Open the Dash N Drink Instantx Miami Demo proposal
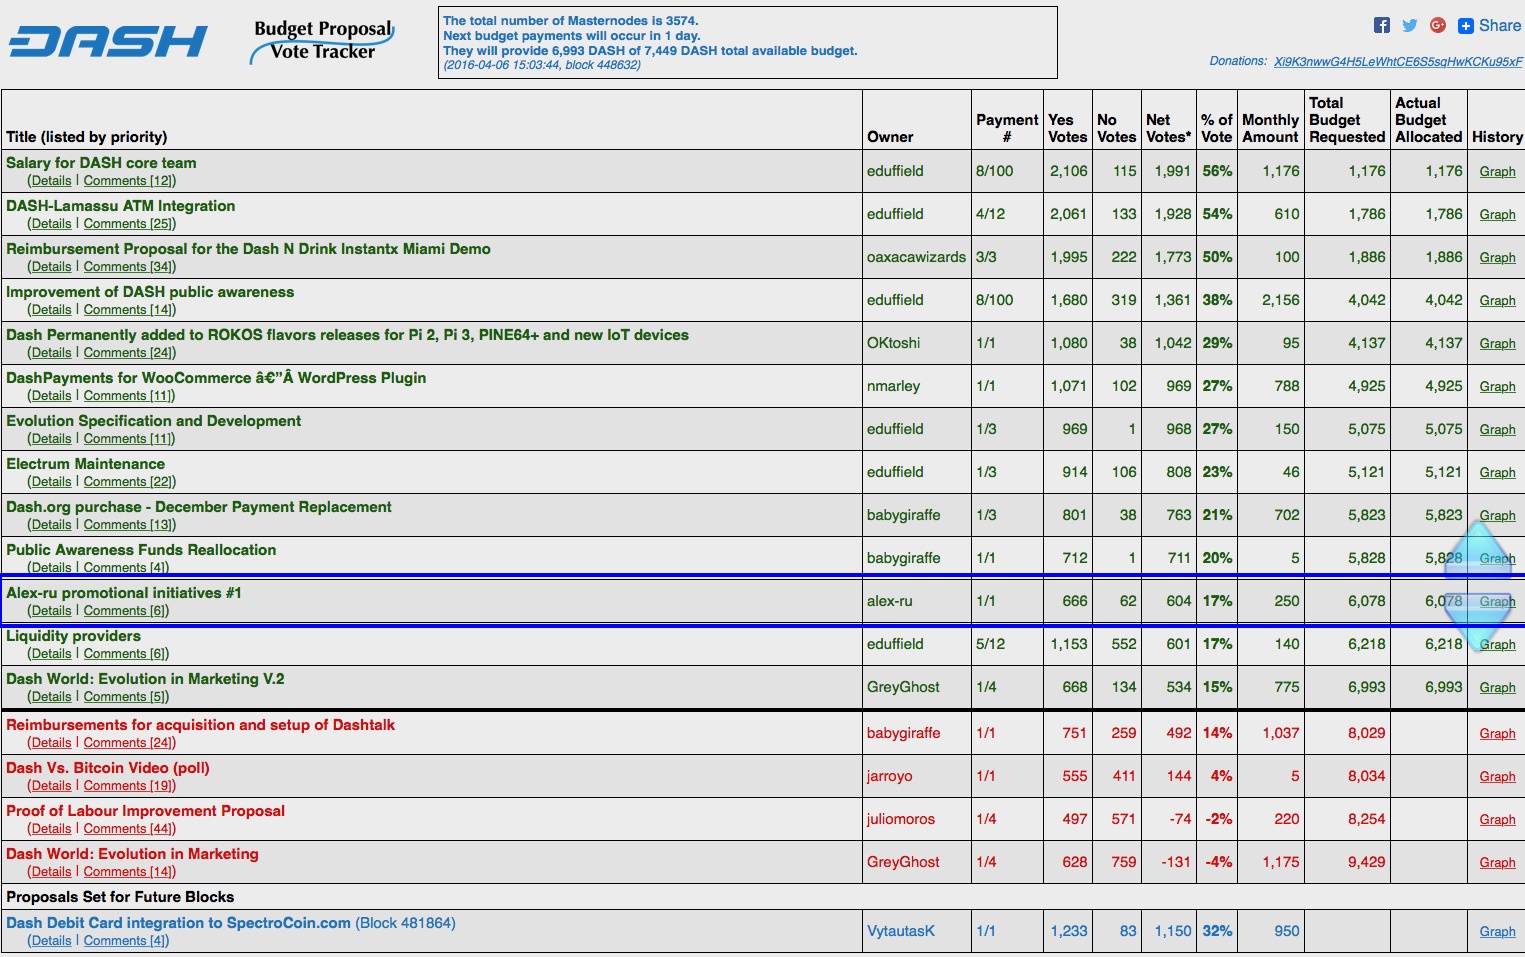This screenshot has height=957, width=1525. coord(248,249)
